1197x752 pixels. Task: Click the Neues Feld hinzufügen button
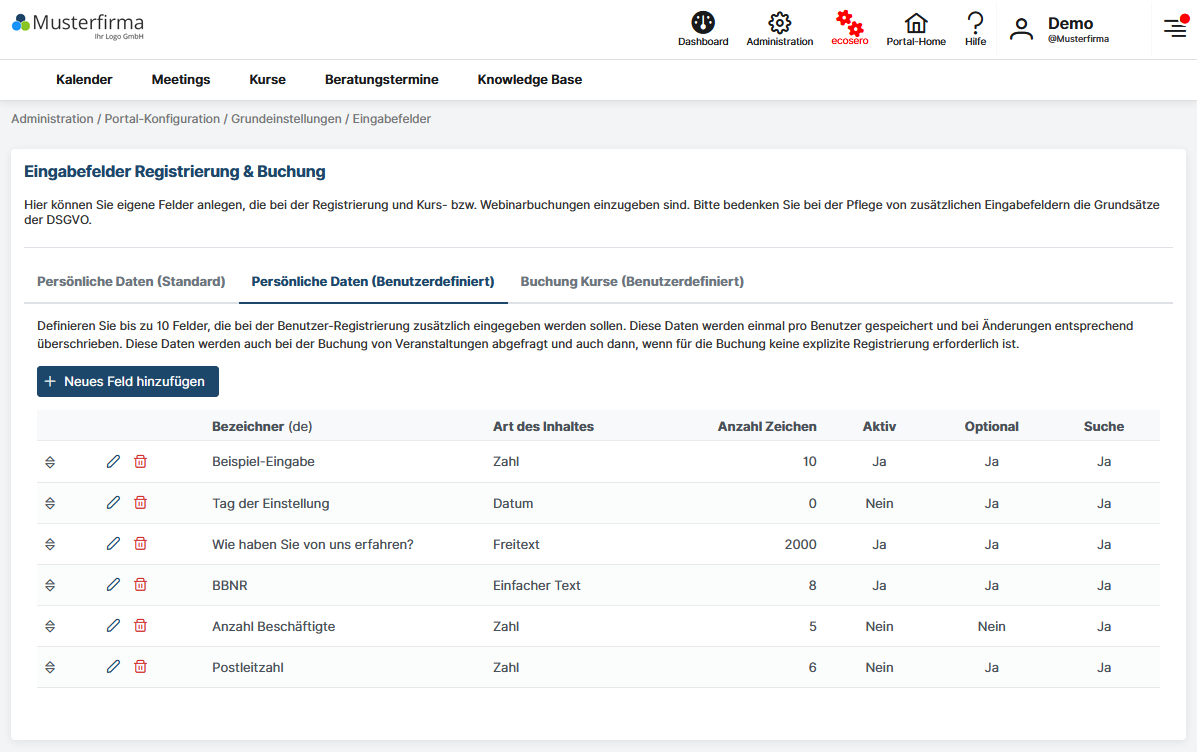point(127,382)
